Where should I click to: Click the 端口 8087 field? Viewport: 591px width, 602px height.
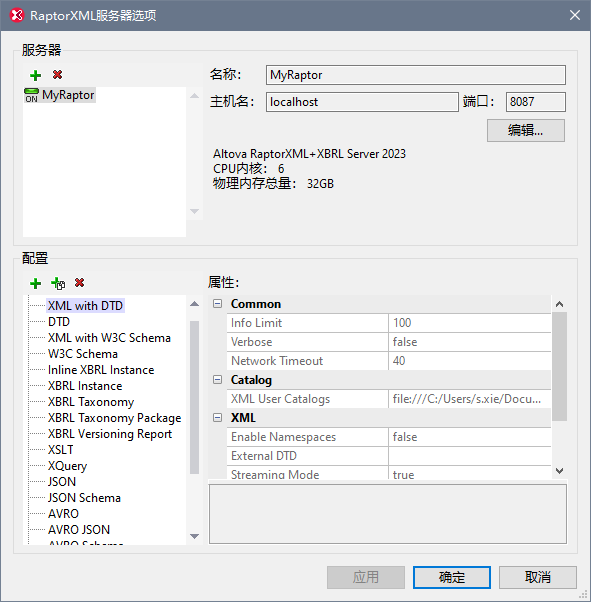(x=535, y=102)
